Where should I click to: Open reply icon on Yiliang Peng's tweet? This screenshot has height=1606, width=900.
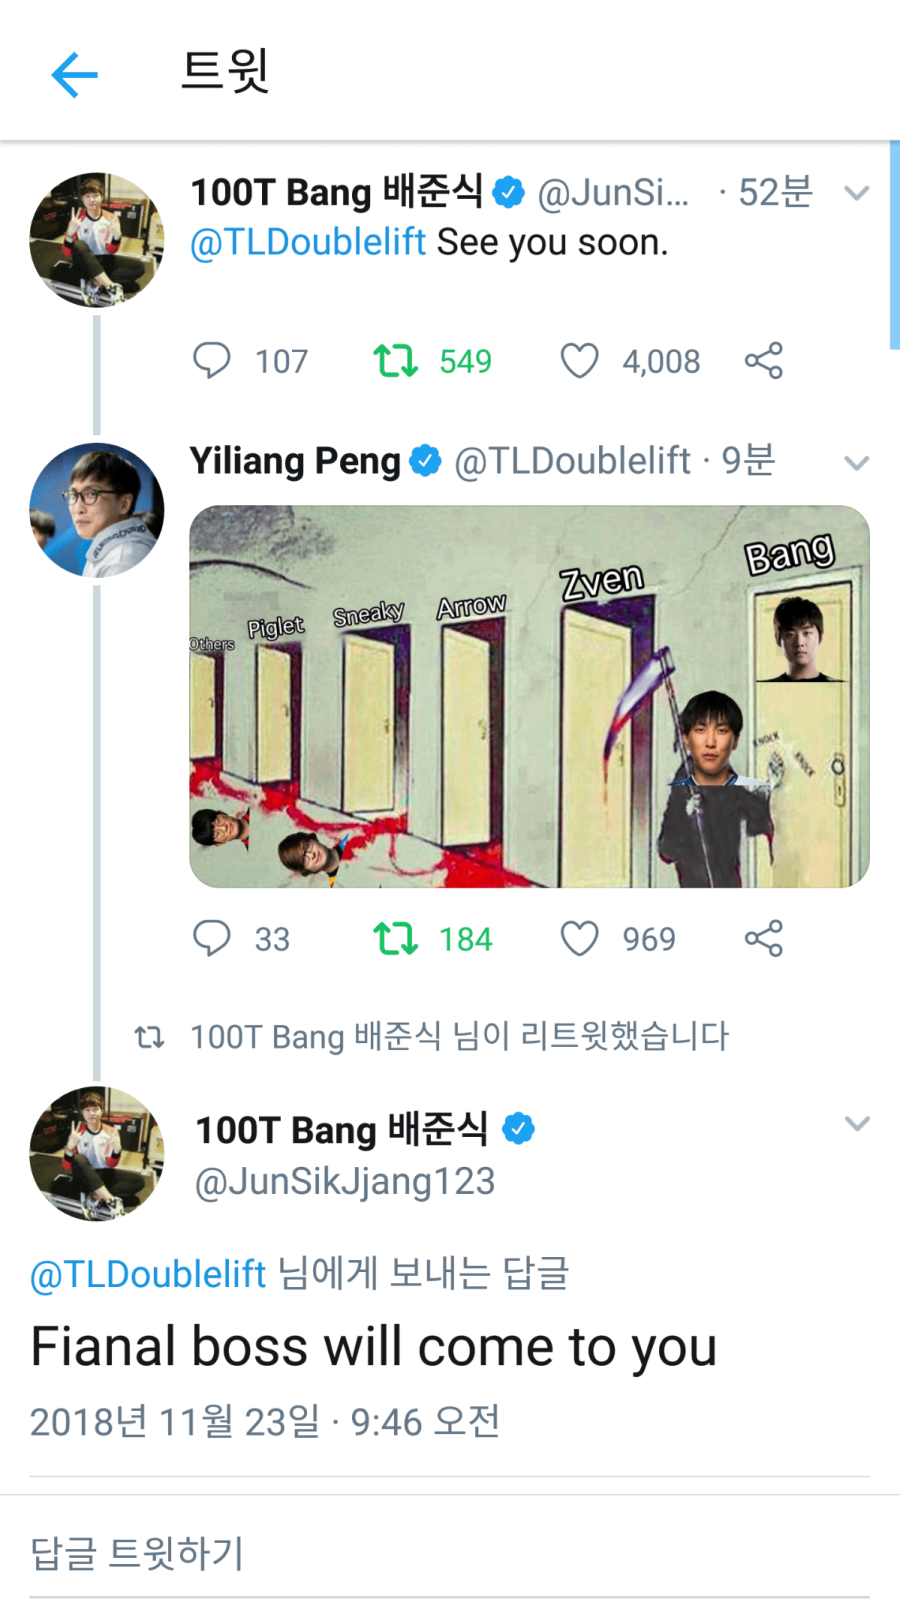[x=211, y=938]
